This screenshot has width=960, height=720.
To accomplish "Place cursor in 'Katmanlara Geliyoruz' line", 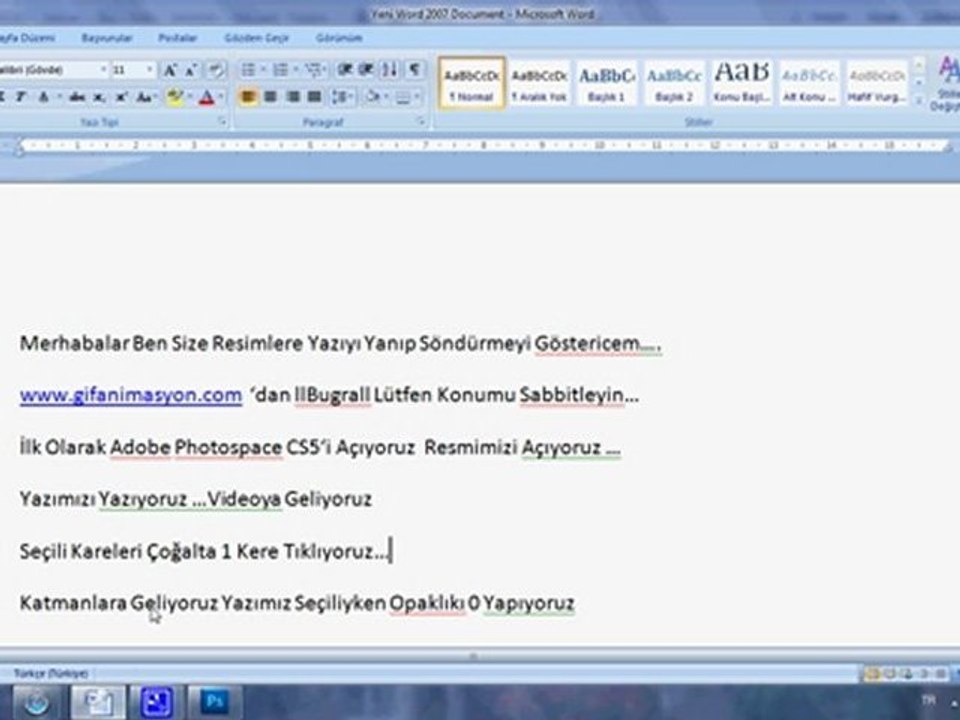I will coord(297,604).
